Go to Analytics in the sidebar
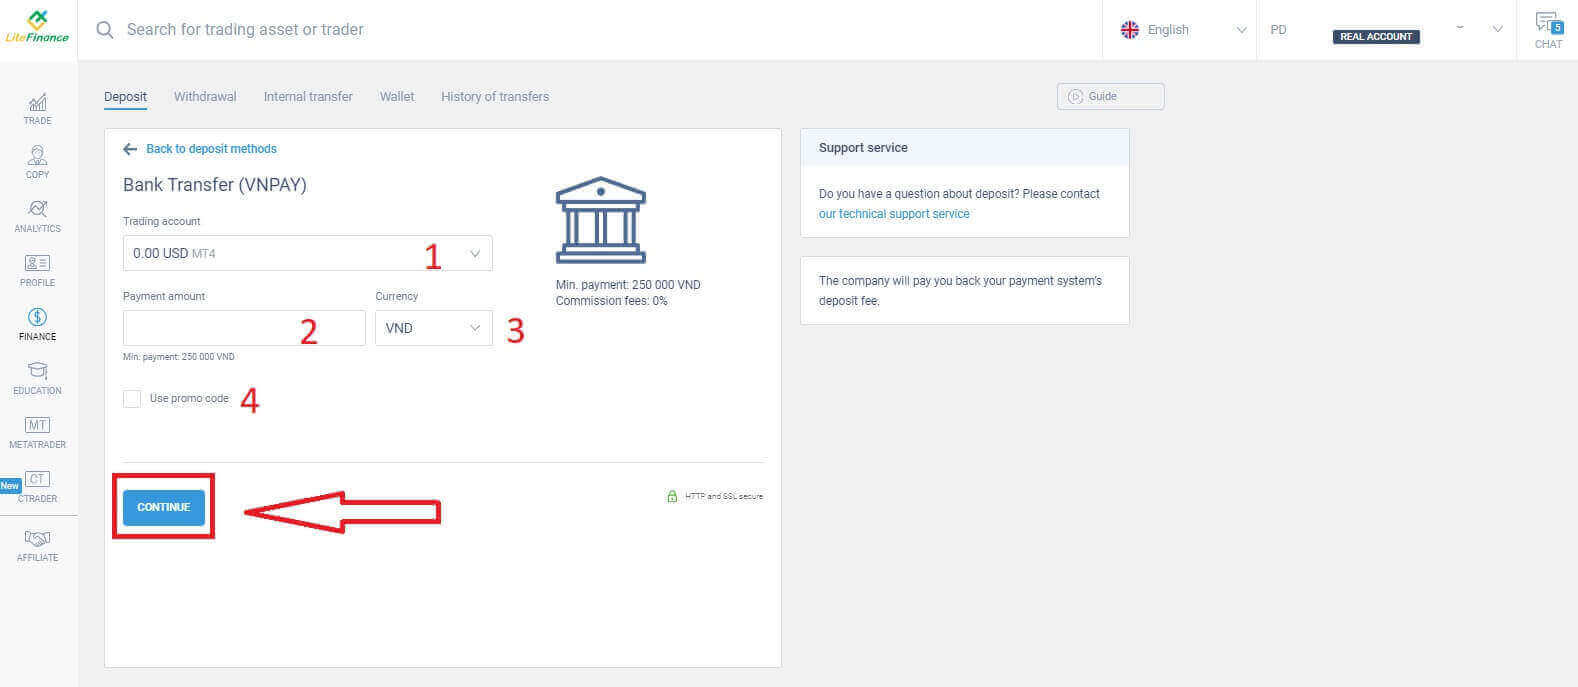This screenshot has height=687, width=1578. (x=37, y=215)
